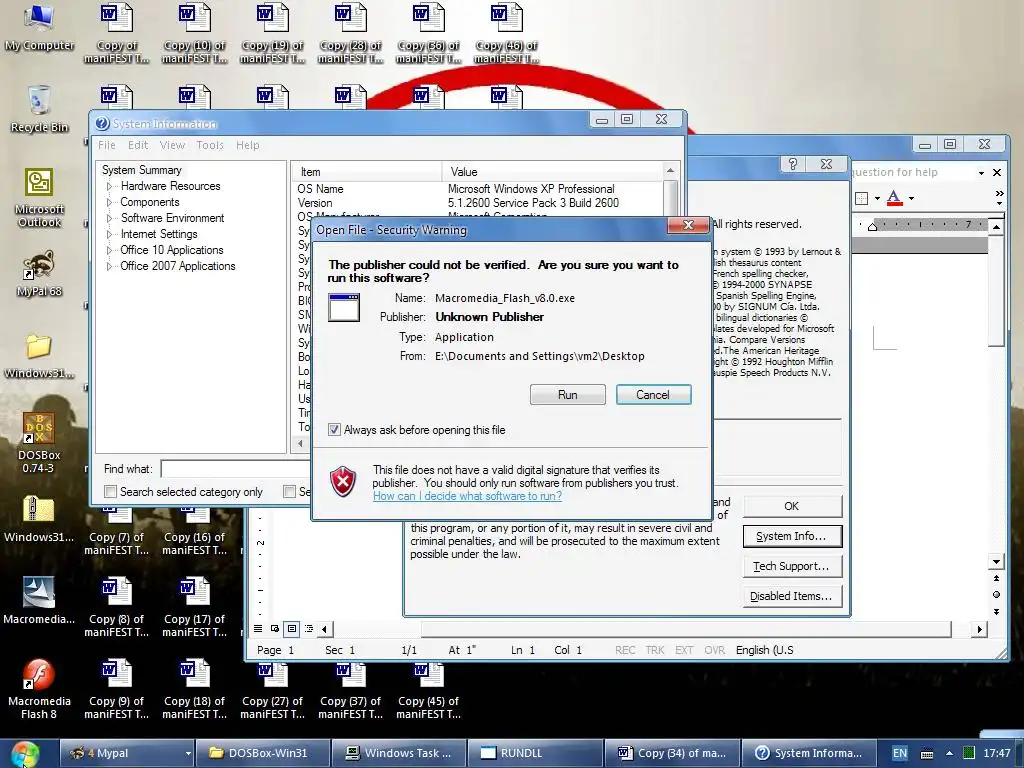Open Copy (10) of maniFEST document
The height and width of the screenshot is (768, 1024).
pyautogui.click(x=194, y=33)
